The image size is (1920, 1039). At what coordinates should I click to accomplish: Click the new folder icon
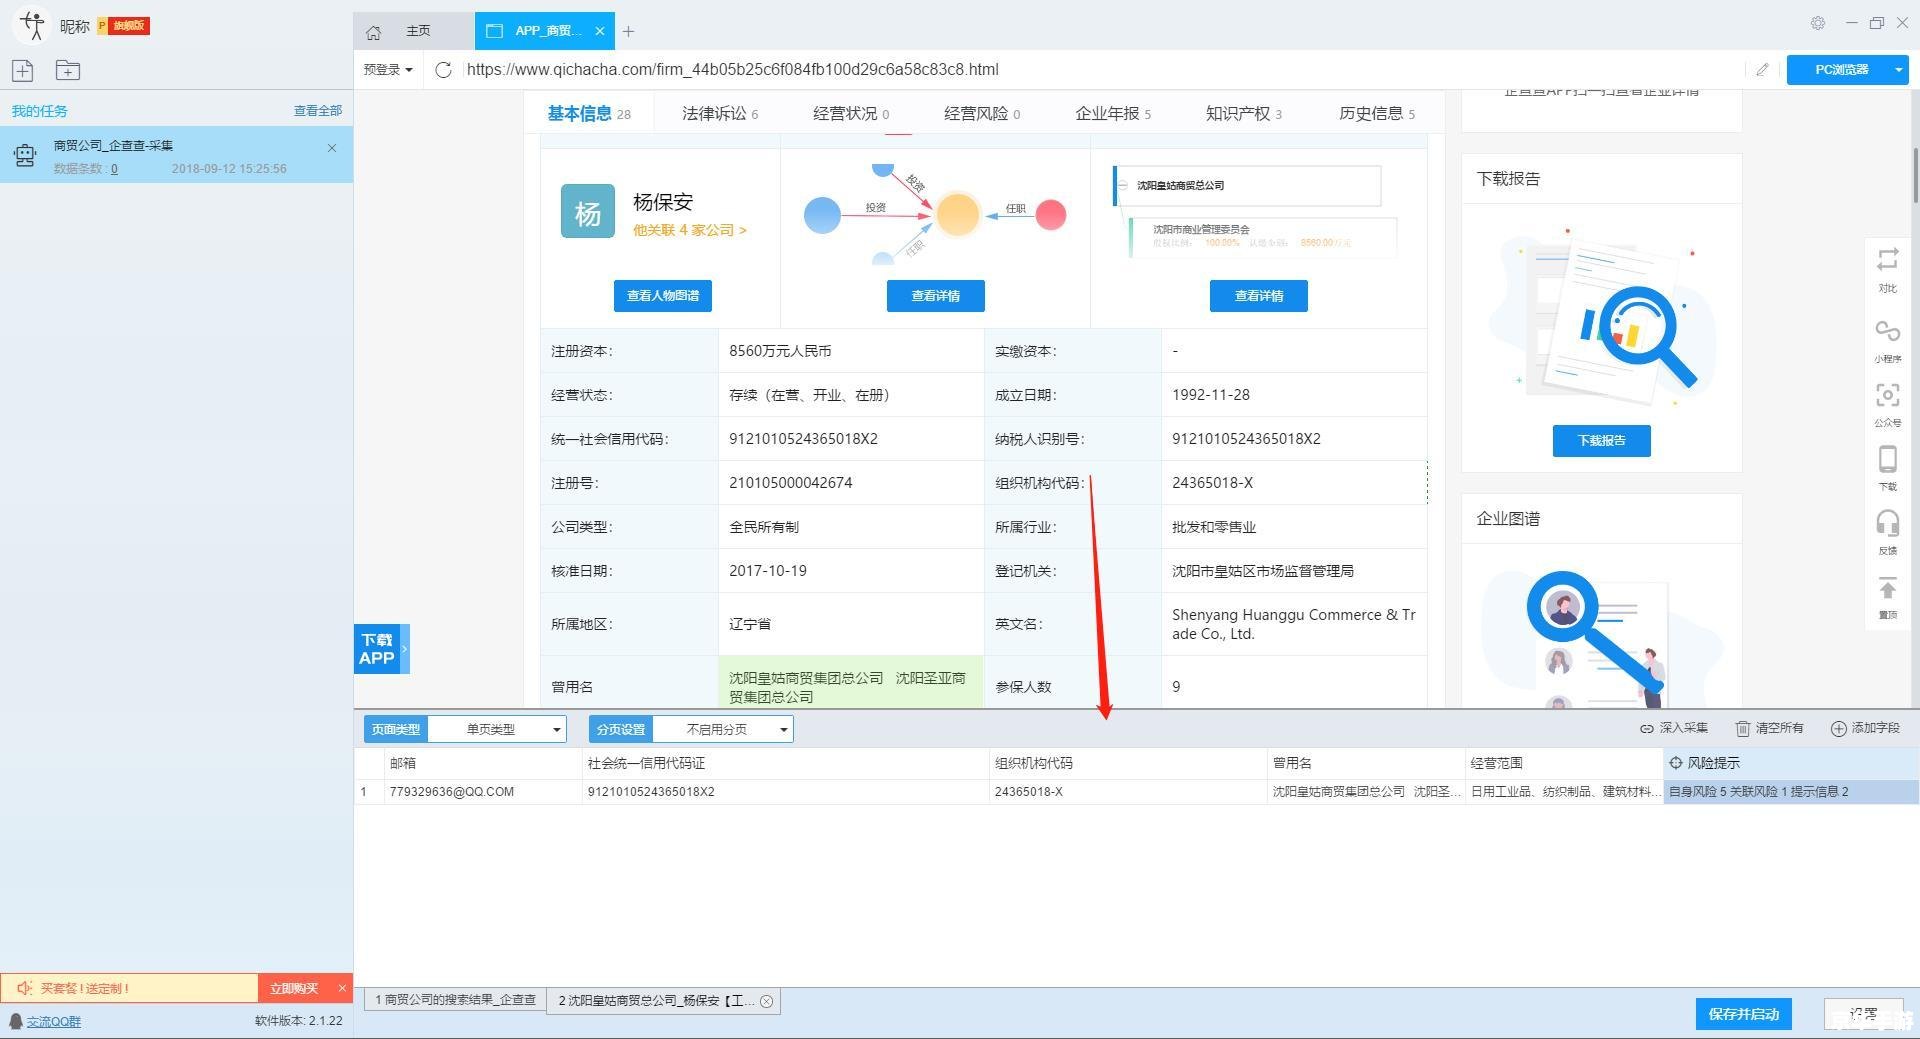coord(68,70)
